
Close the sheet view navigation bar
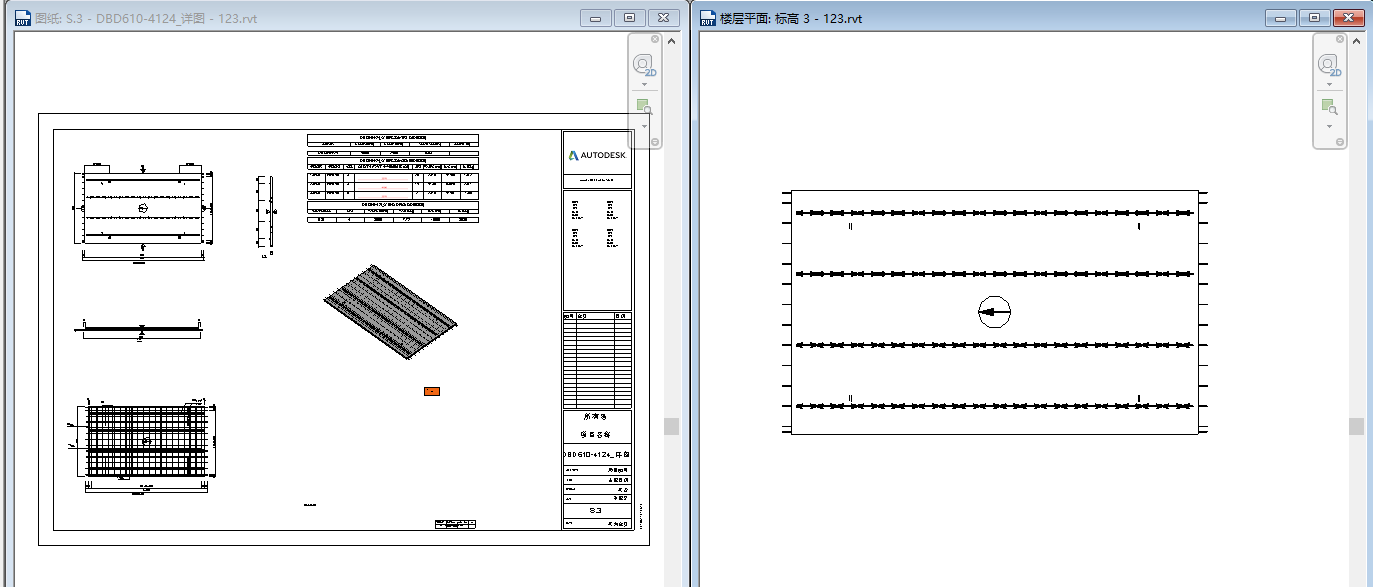pos(655,39)
